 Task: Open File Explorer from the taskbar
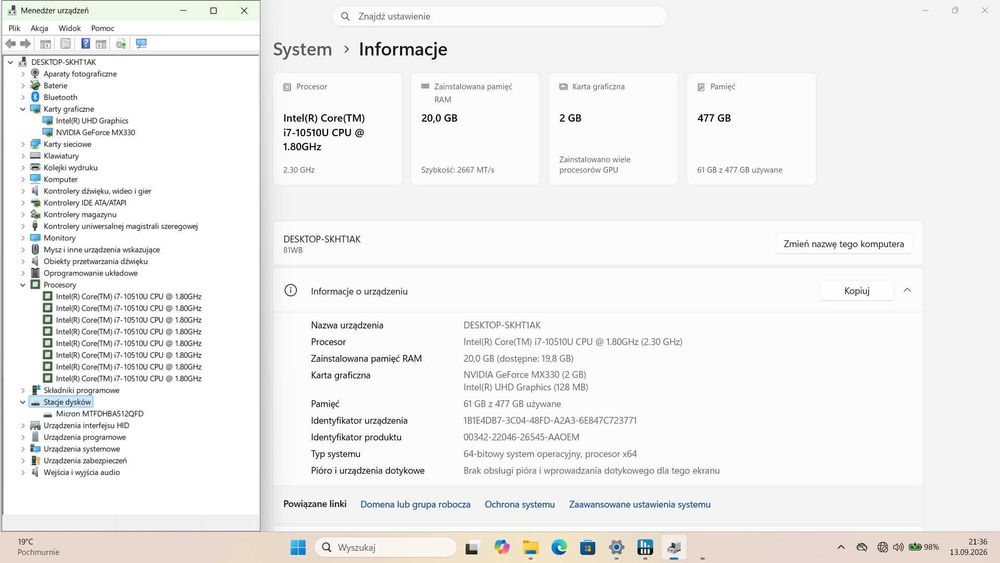tap(531, 547)
